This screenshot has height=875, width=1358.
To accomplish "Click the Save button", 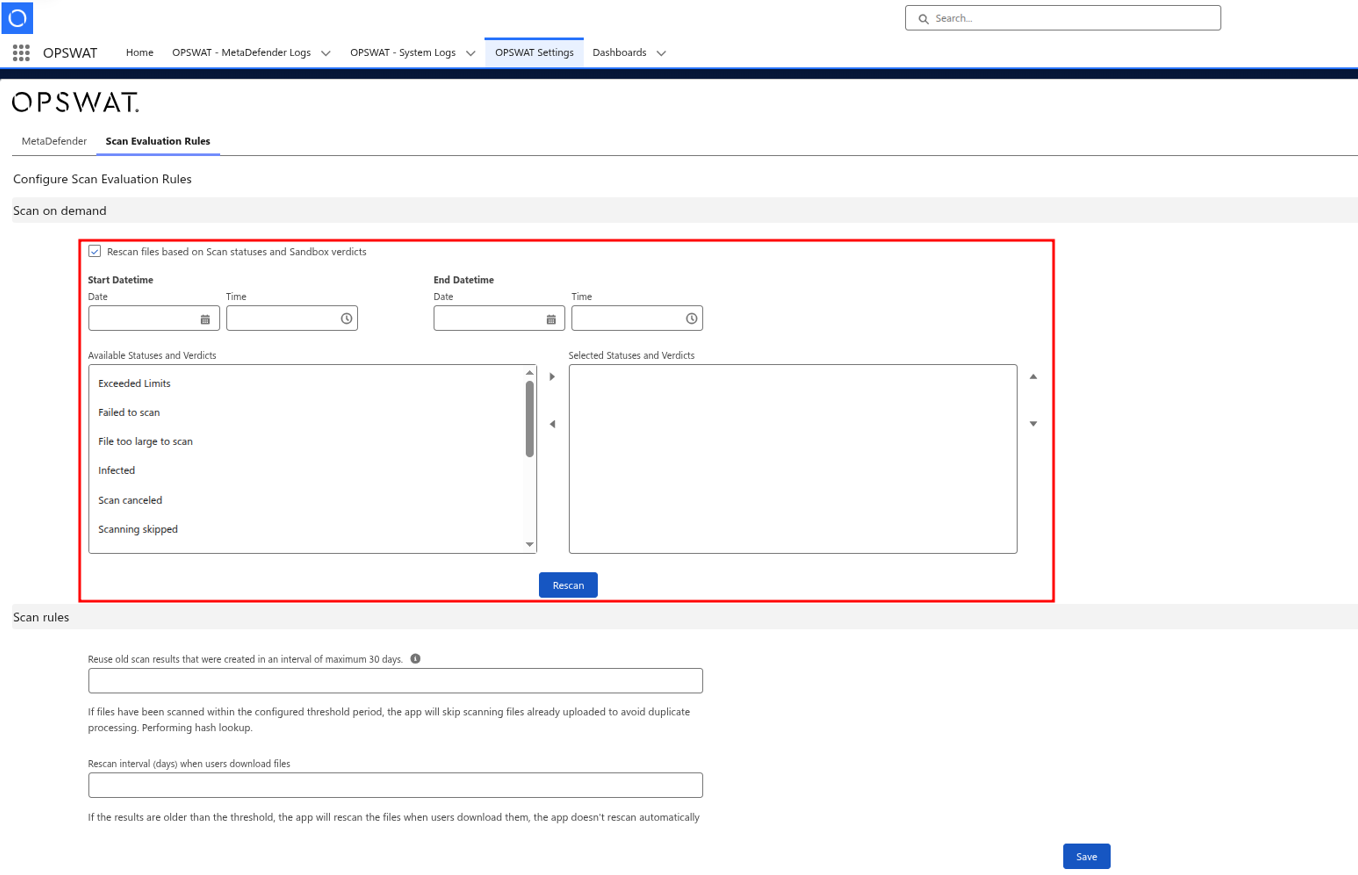I will (1086, 857).
